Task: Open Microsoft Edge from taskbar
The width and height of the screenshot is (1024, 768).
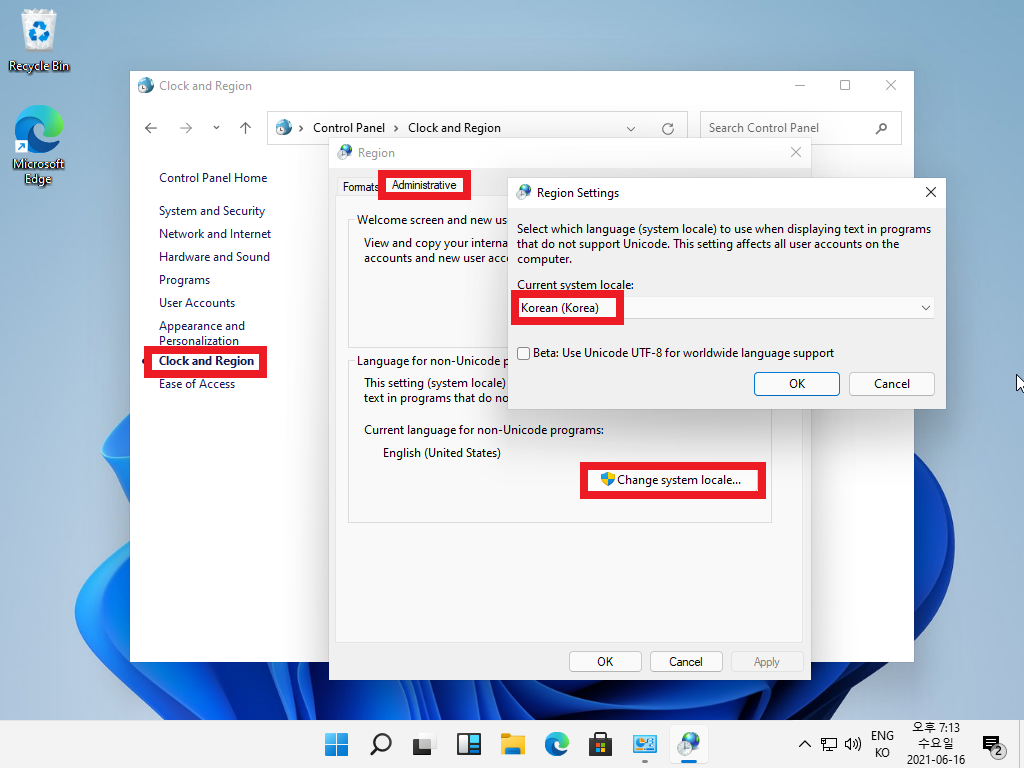Action: 556,744
